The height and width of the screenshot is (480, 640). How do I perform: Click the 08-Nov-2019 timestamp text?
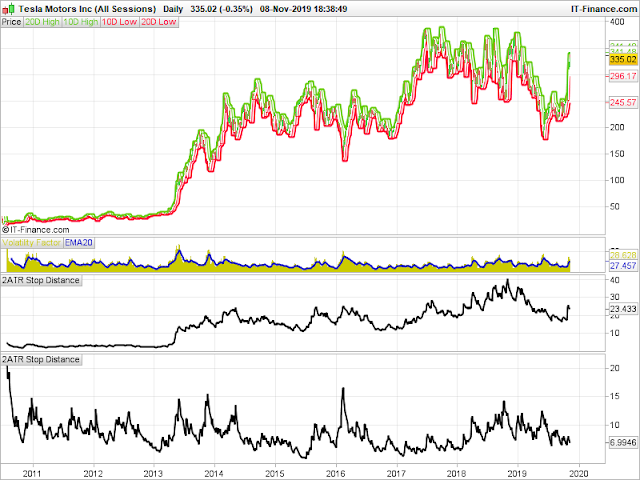pos(303,9)
